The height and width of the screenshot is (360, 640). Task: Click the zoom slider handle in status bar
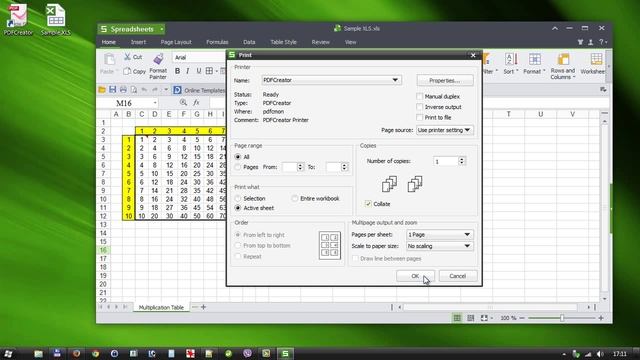(x=562, y=318)
